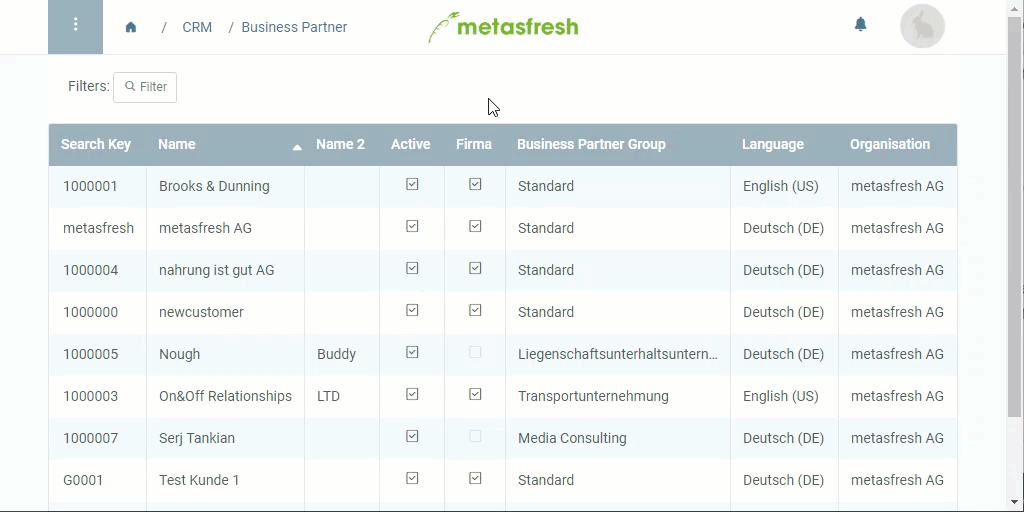The image size is (1024, 512).
Task: Select the newcustomer row
Action: point(503,312)
